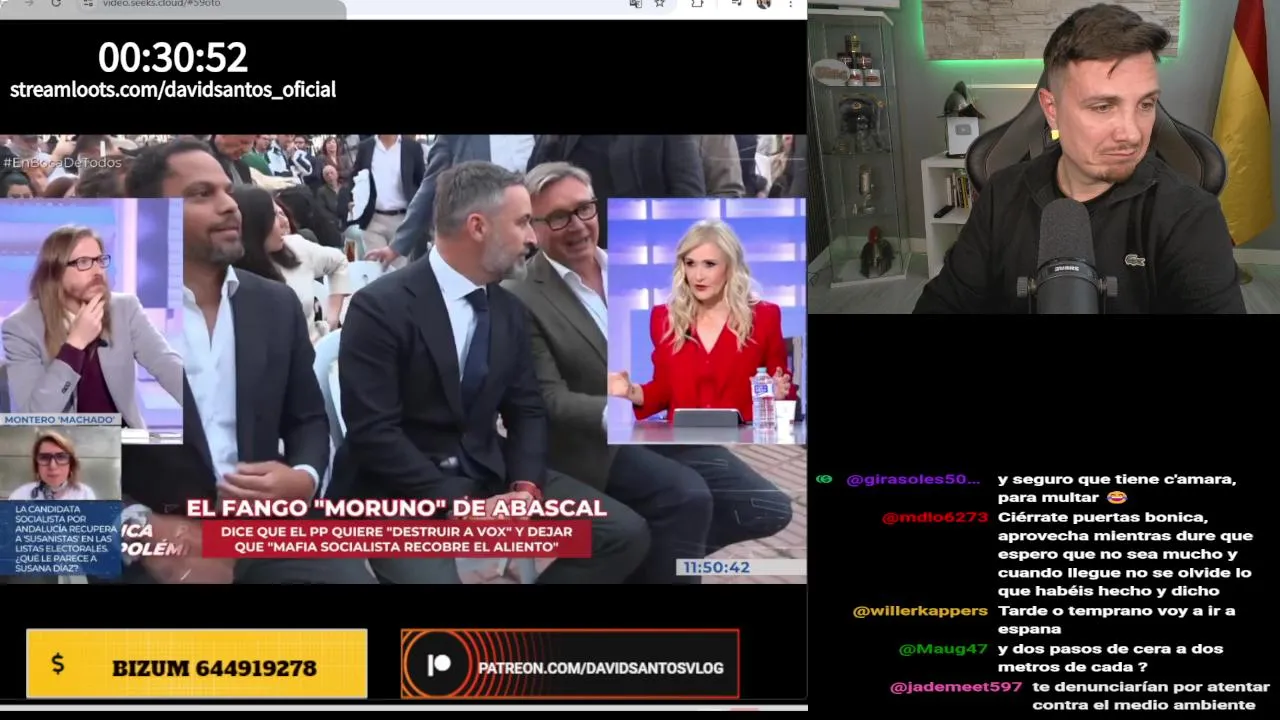Open chat user @girasoles50... profile
Viewport: 1280px width, 720px height.
(913, 479)
